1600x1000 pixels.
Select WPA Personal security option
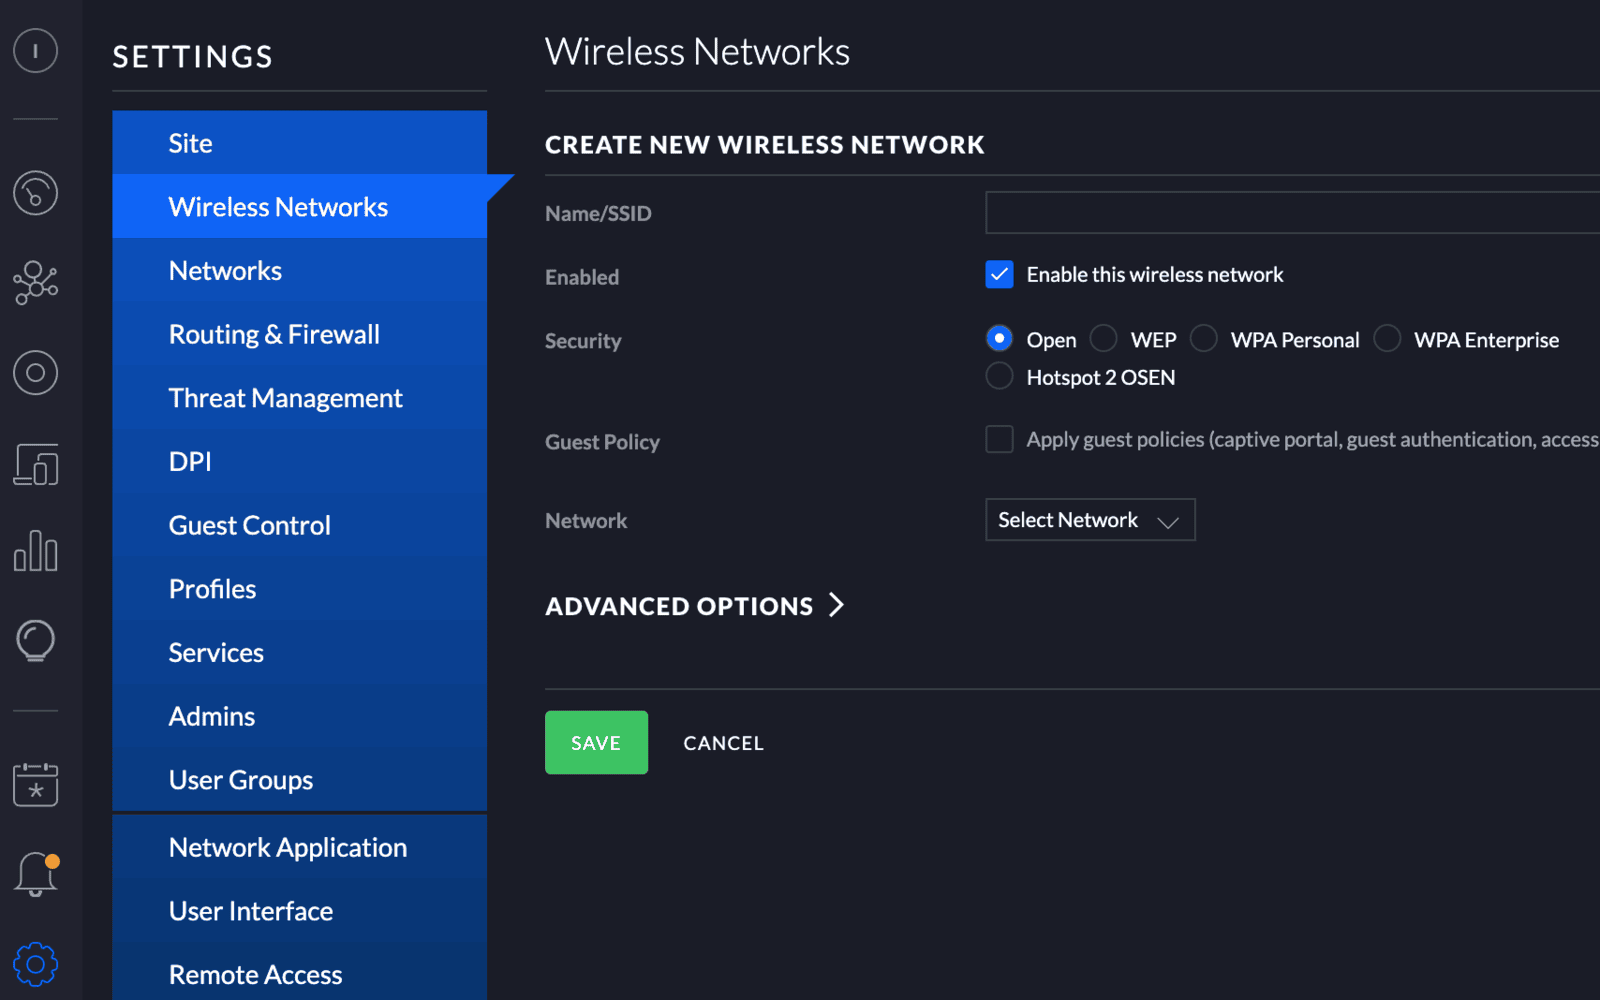tap(1204, 339)
